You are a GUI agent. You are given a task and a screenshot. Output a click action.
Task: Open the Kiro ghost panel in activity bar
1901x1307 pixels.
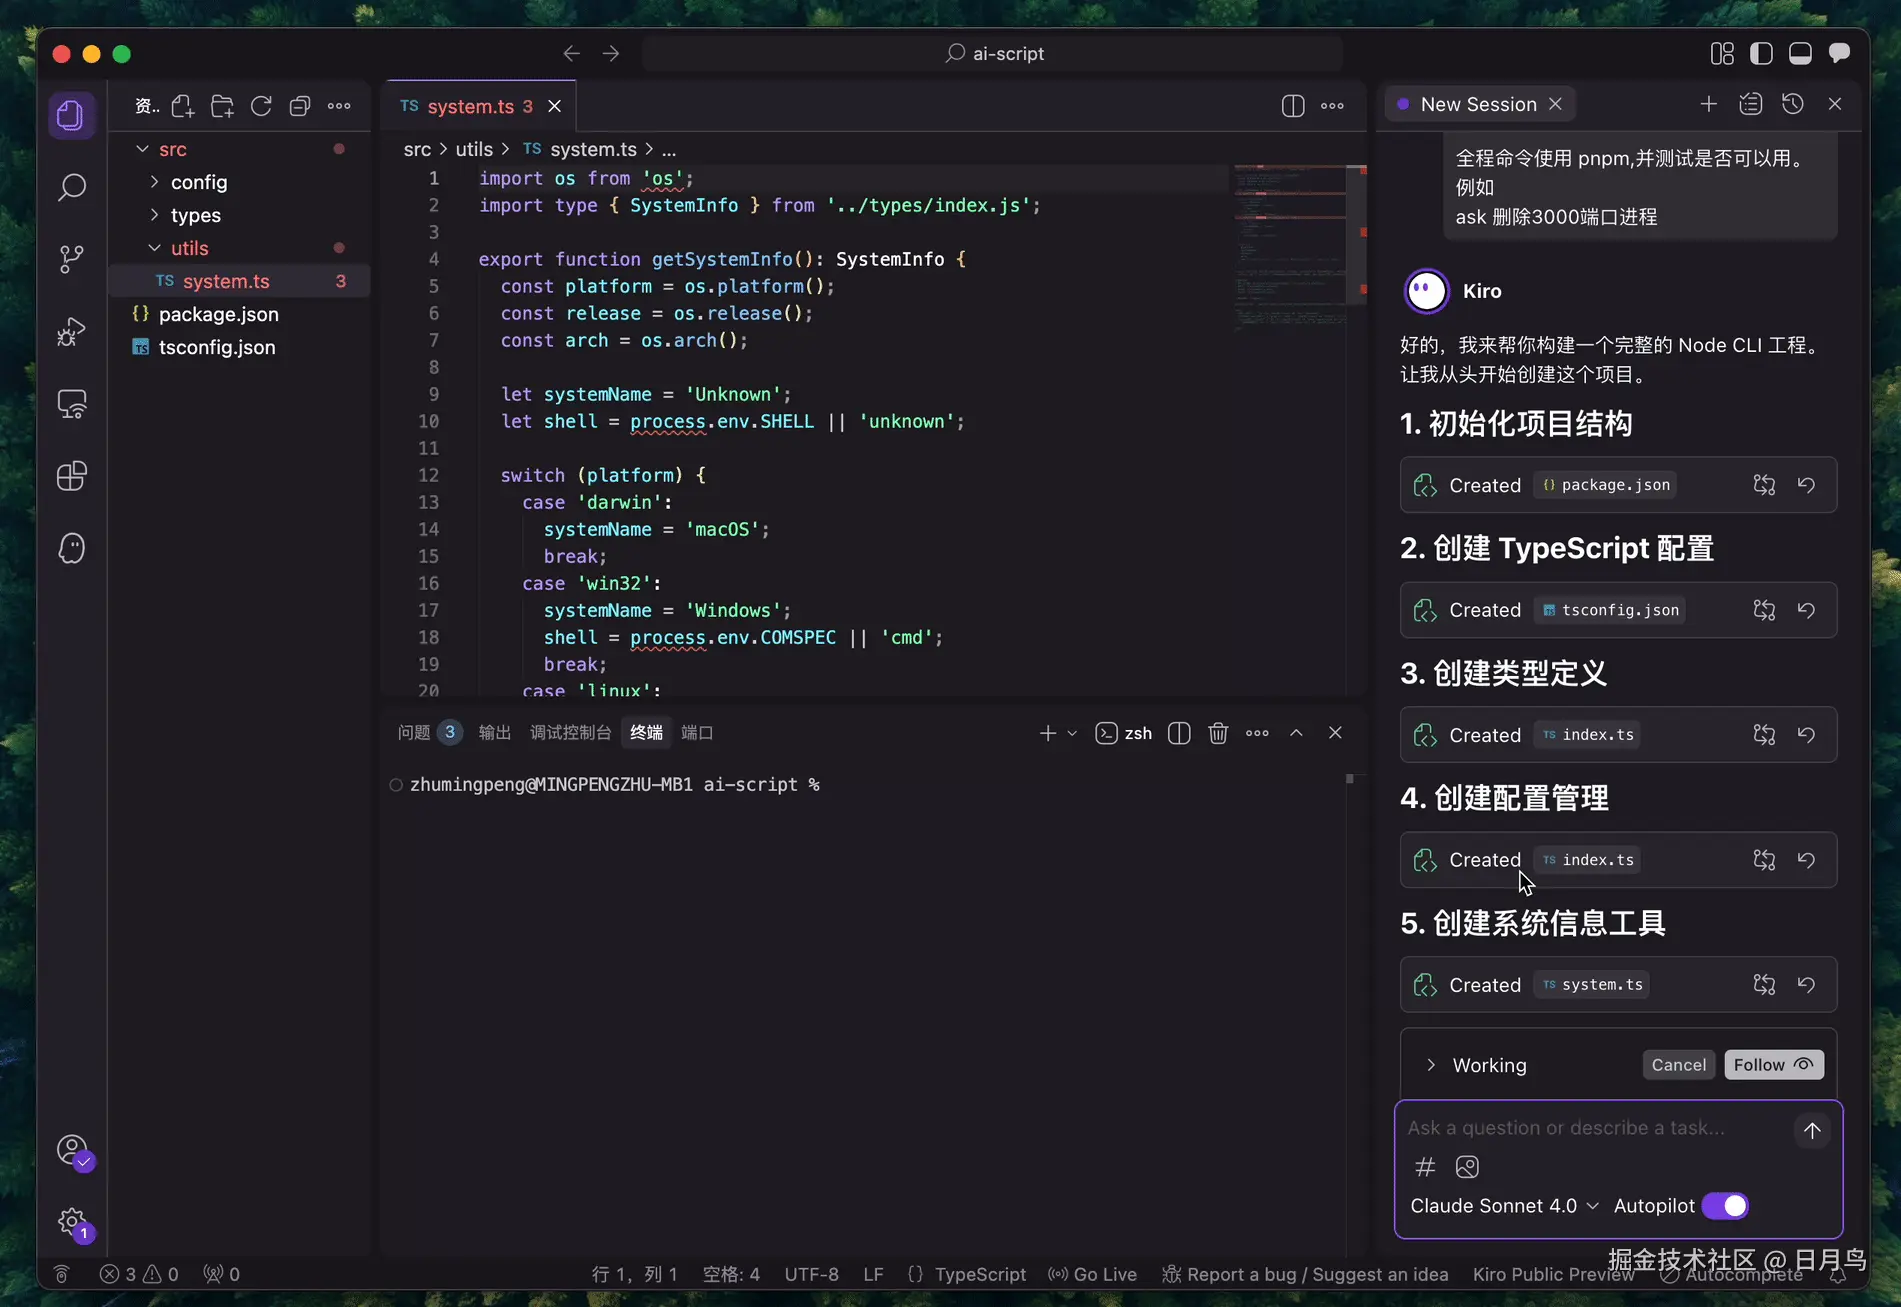coord(71,548)
